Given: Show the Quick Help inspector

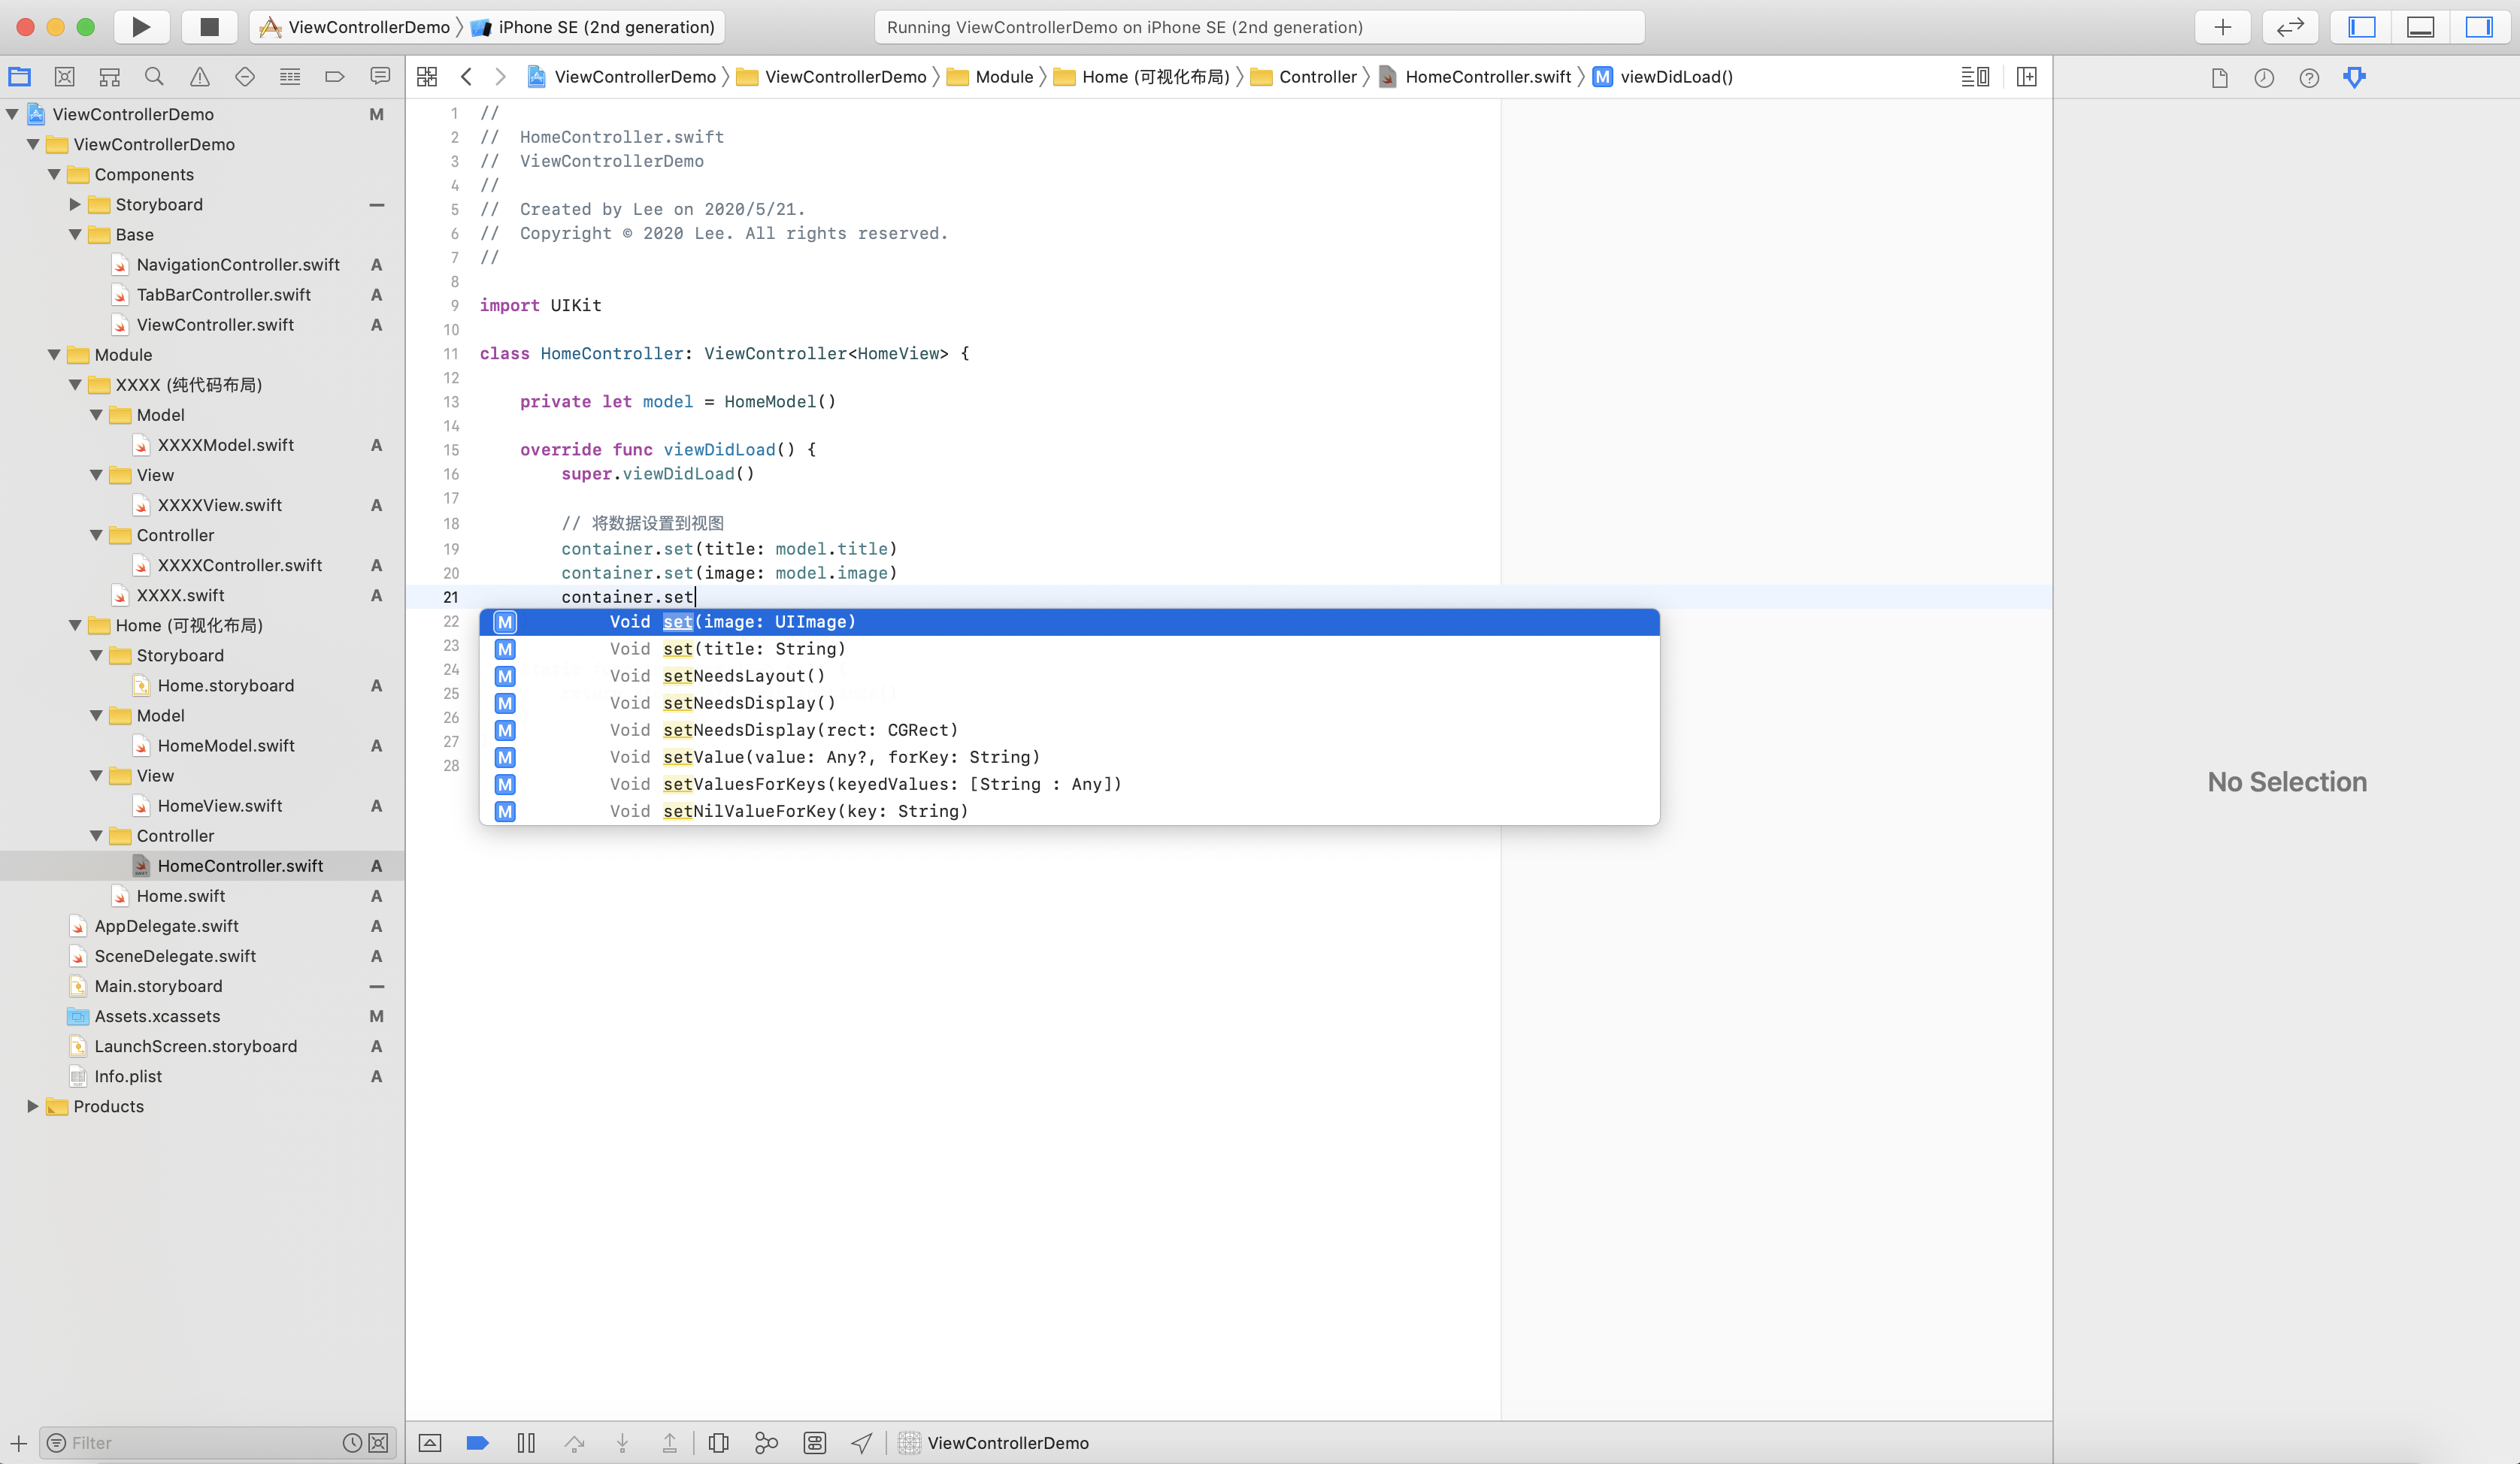Looking at the screenshot, I should pos(2308,77).
